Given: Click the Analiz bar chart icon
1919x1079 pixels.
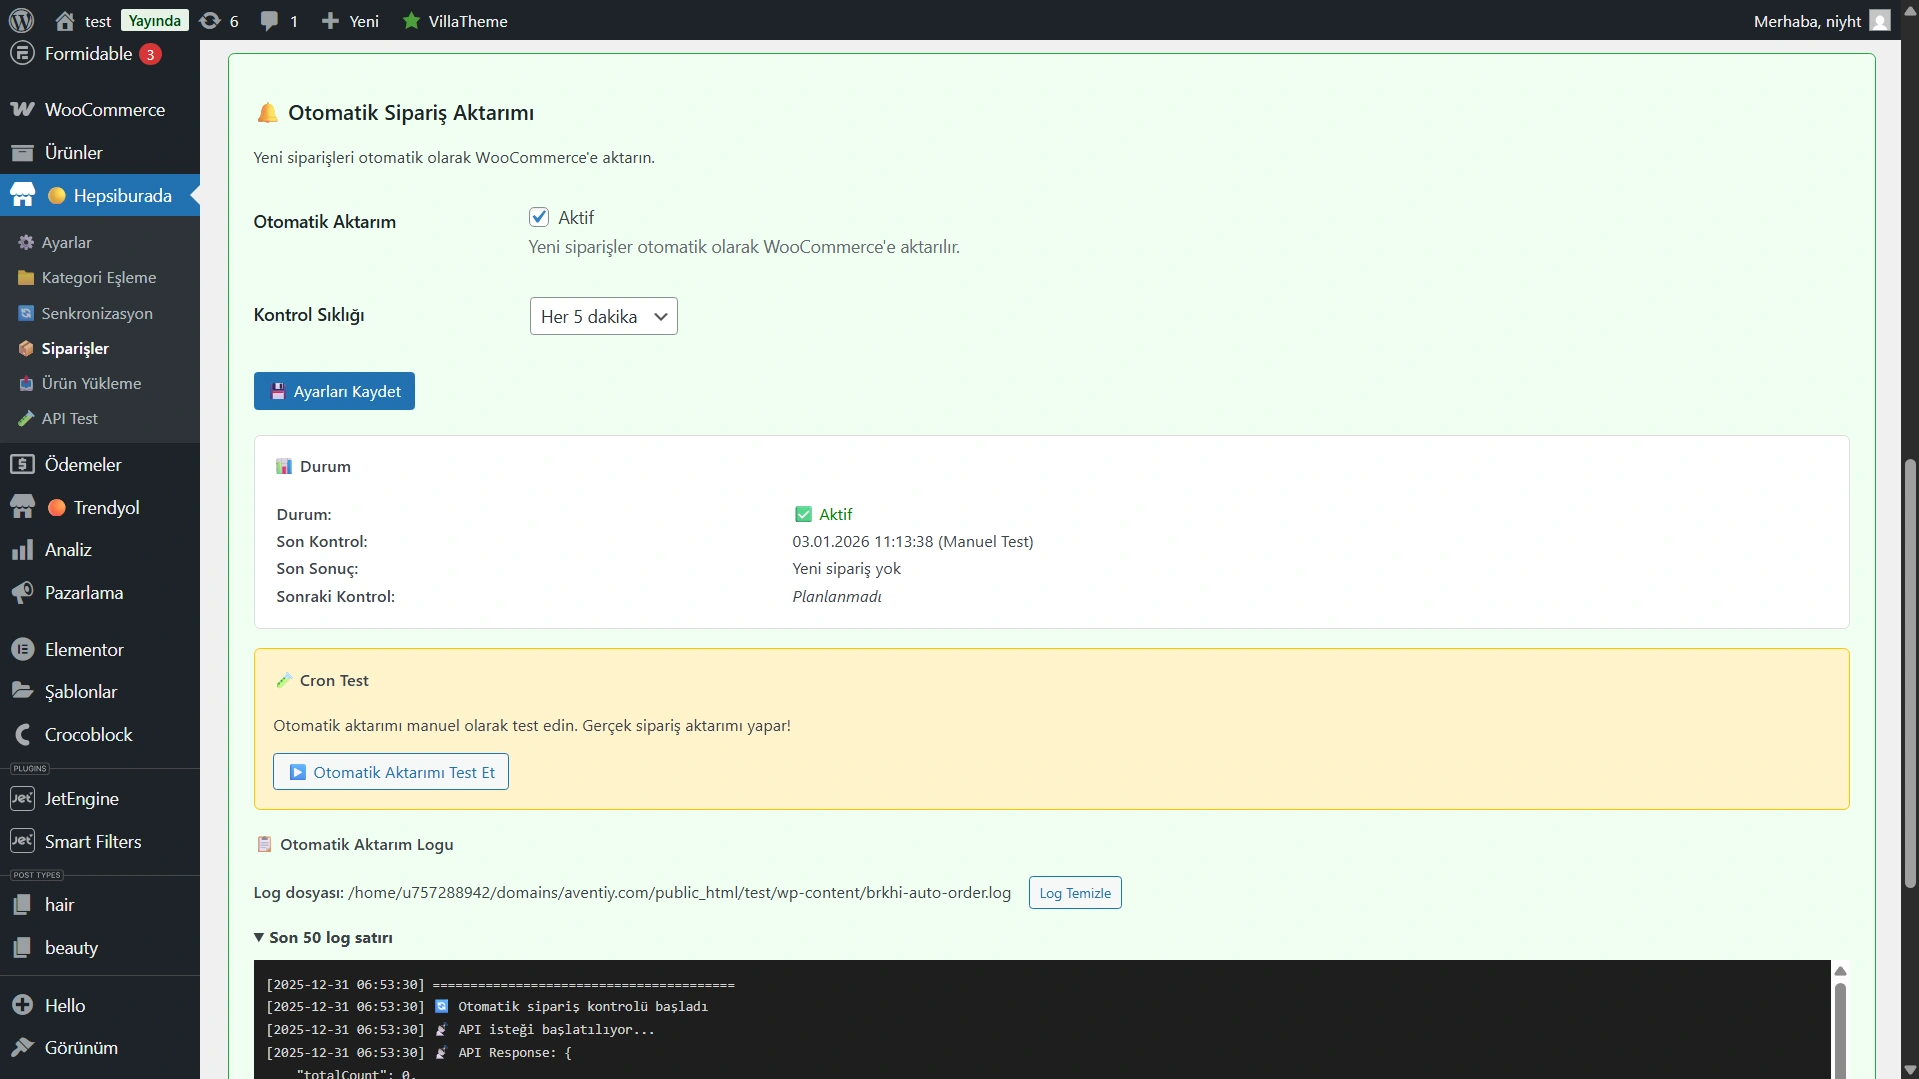Looking at the screenshot, I should tap(22, 550).
